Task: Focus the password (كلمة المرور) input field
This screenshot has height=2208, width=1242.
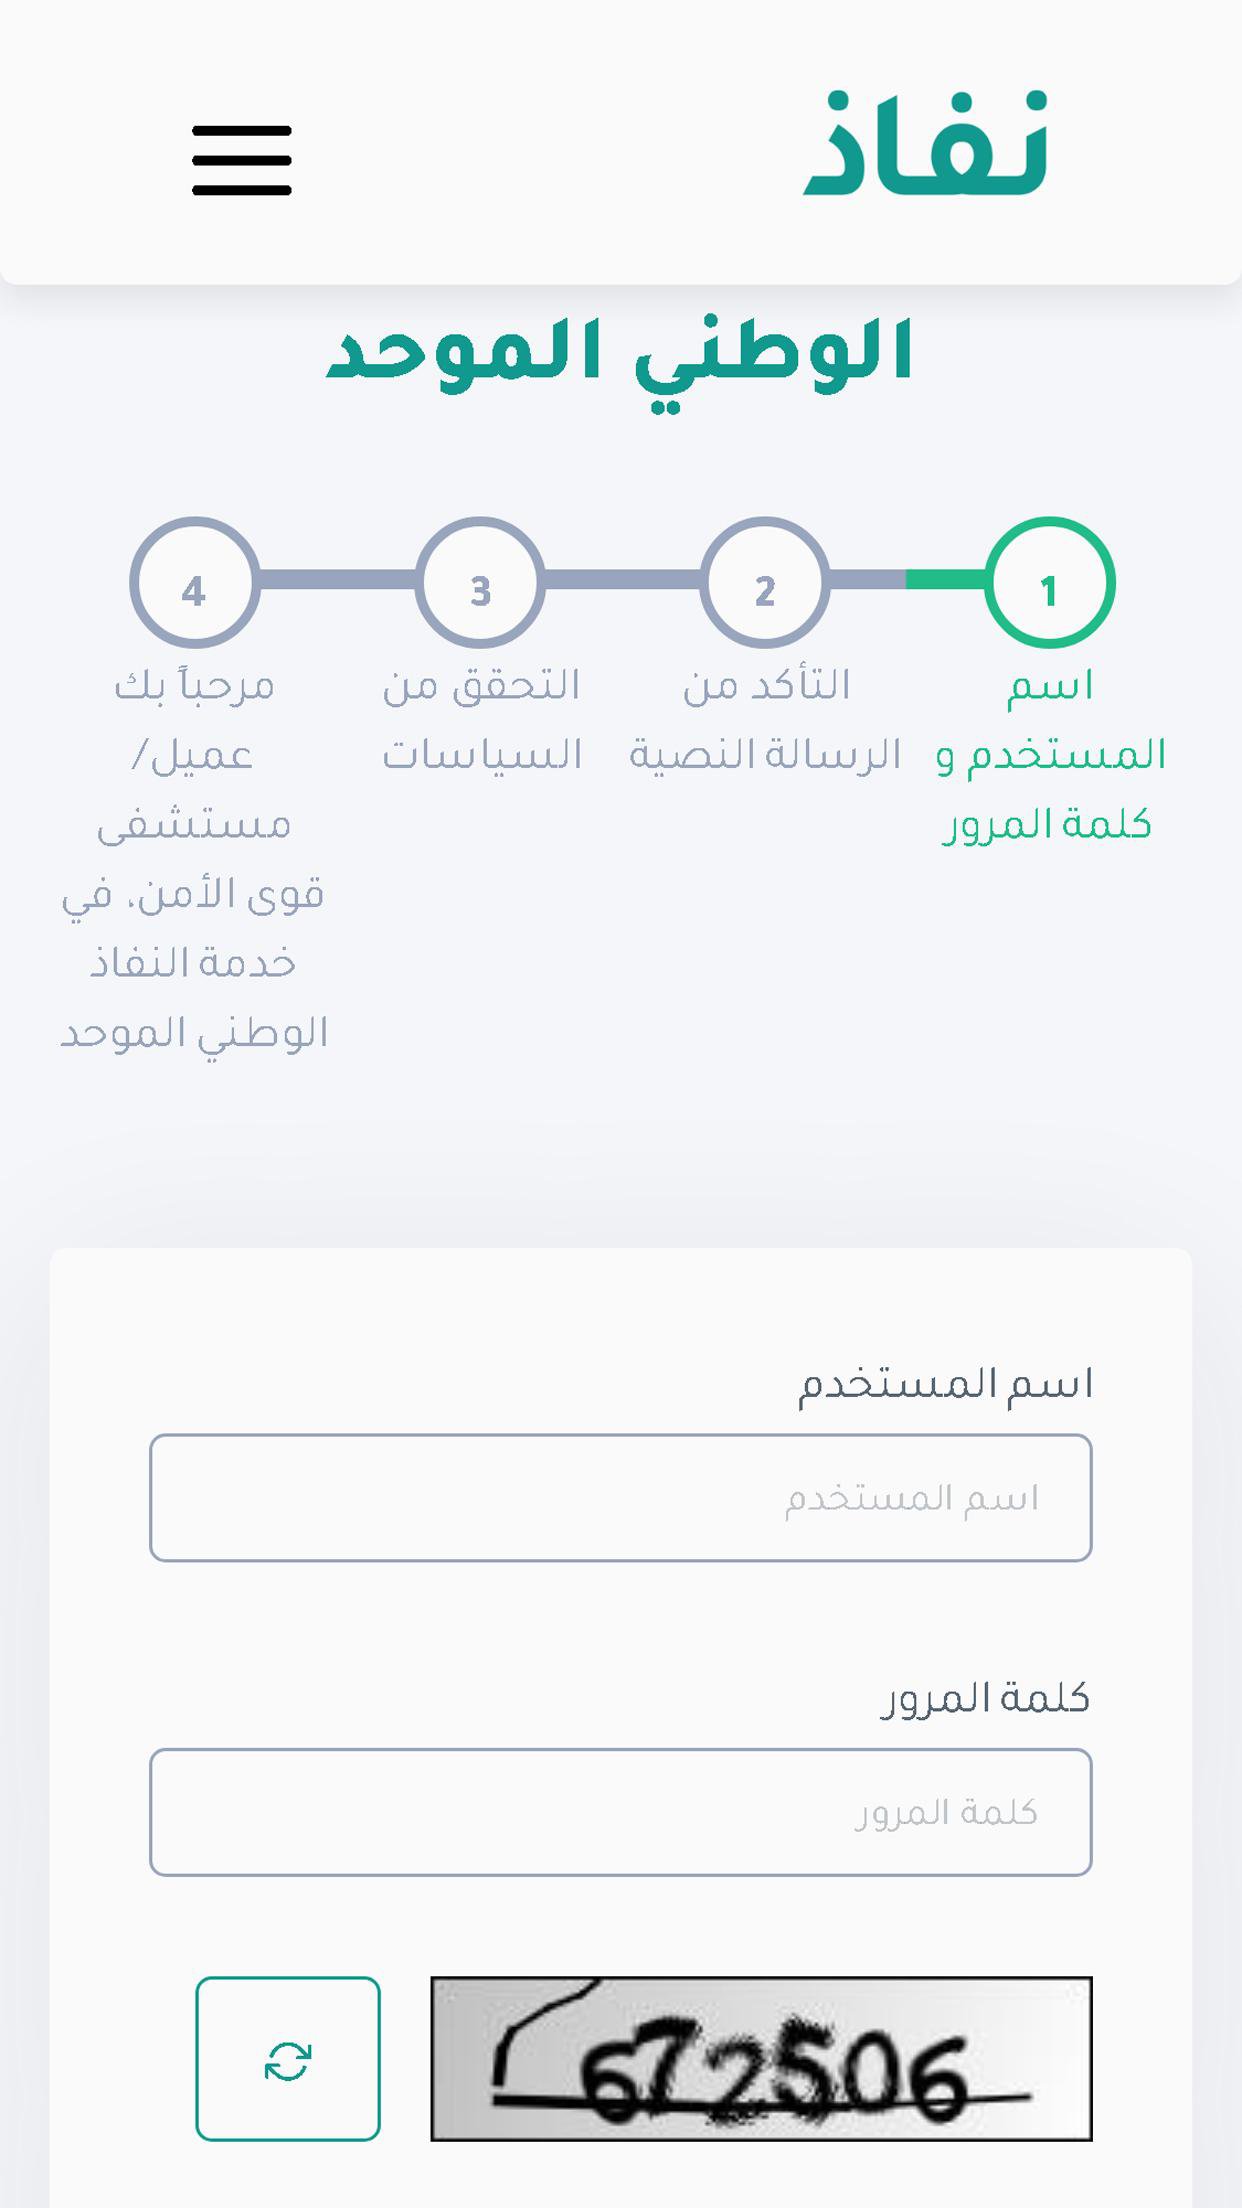Action: tap(620, 1811)
